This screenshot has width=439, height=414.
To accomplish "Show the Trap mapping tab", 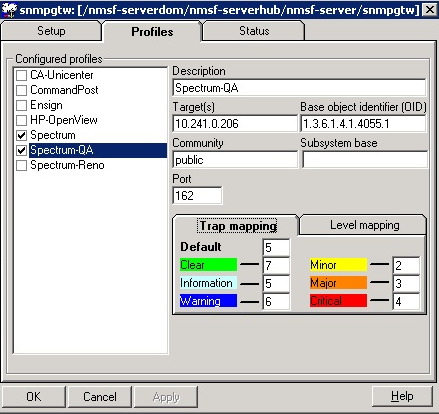I will tap(236, 226).
